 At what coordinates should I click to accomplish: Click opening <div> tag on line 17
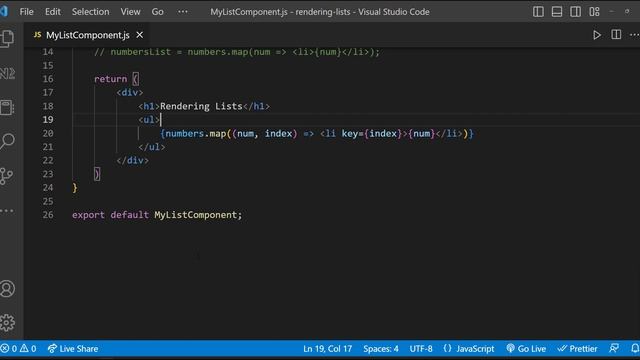[x=130, y=93]
